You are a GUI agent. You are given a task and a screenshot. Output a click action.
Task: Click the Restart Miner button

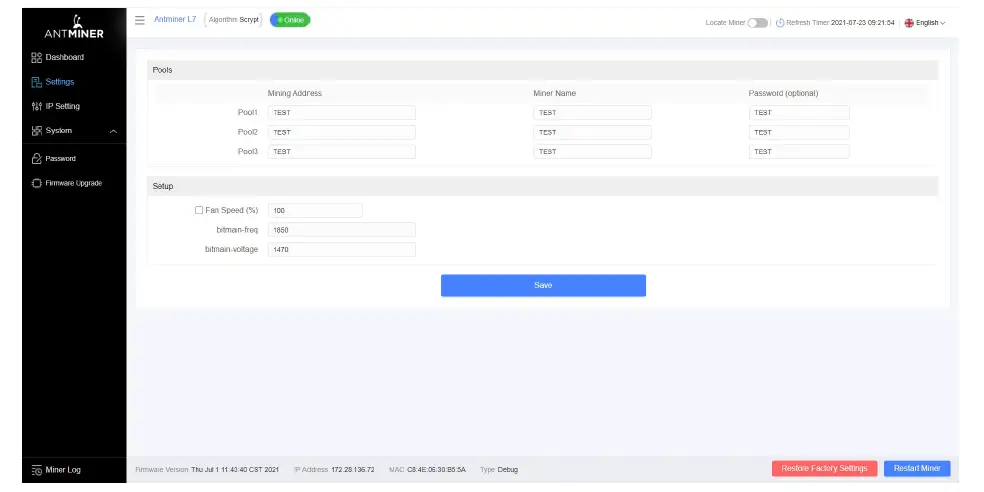tap(917, 469)
